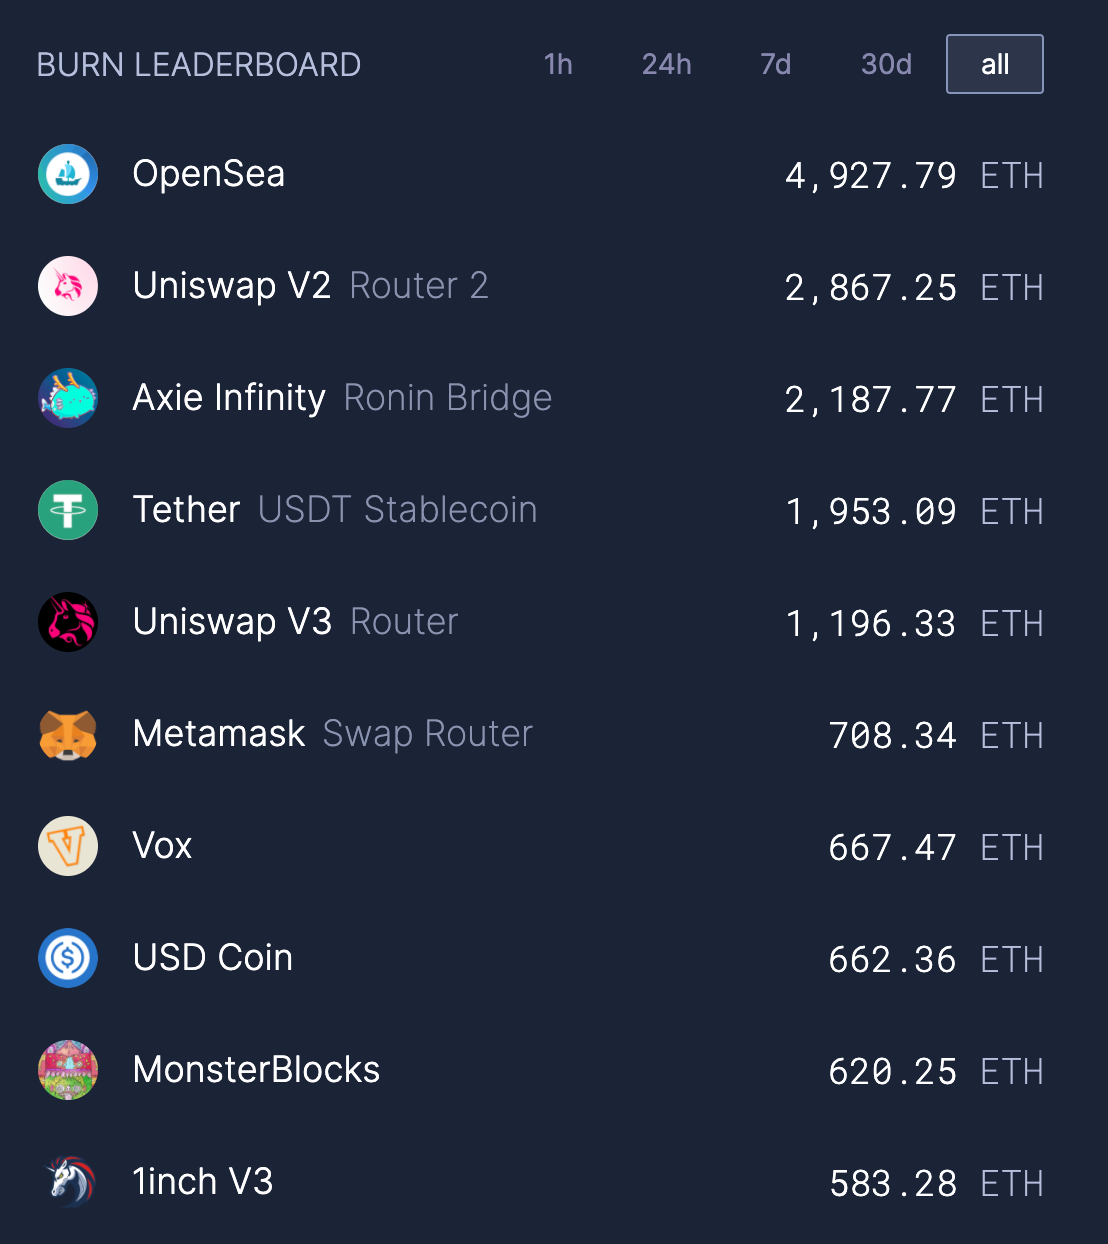
Task: Switch leaderboard to the 1h timeframe
Action: tap(558, 64)
